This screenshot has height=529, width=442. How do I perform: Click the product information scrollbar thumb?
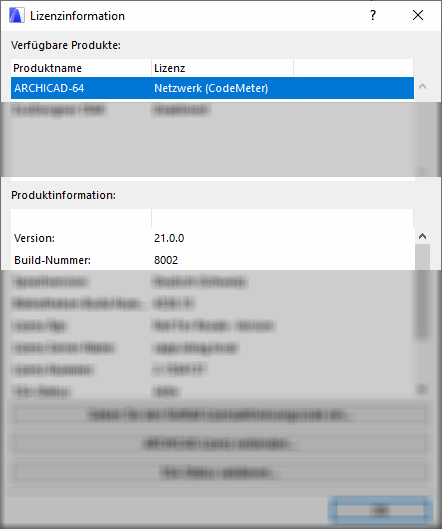[x=422, y=291]
